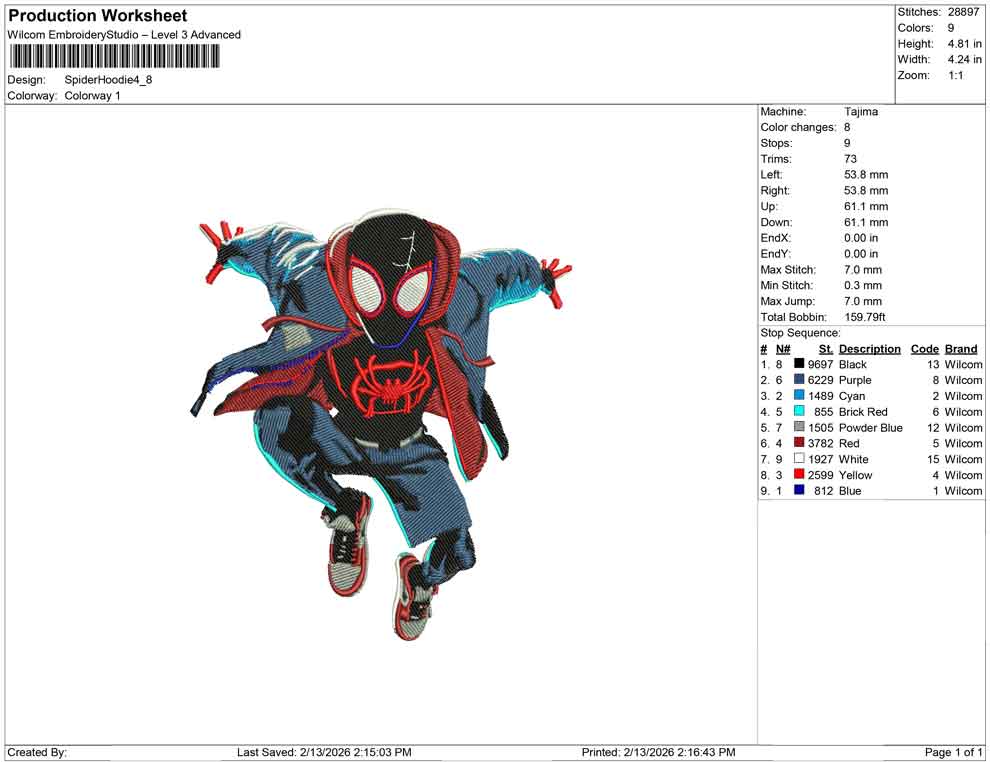The width and height of the screenshot is (990, 762).
Task: Pick the Brick Red thread swatch
Action: 798,412
